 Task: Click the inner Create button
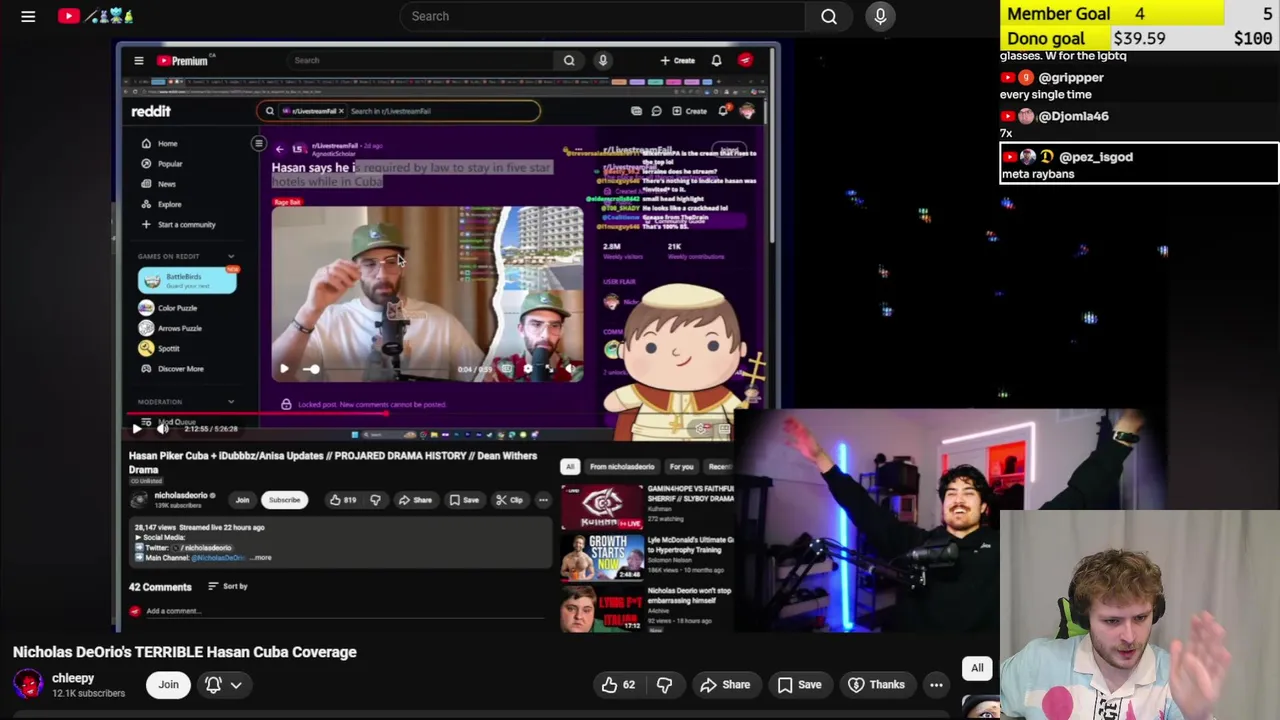678,61
